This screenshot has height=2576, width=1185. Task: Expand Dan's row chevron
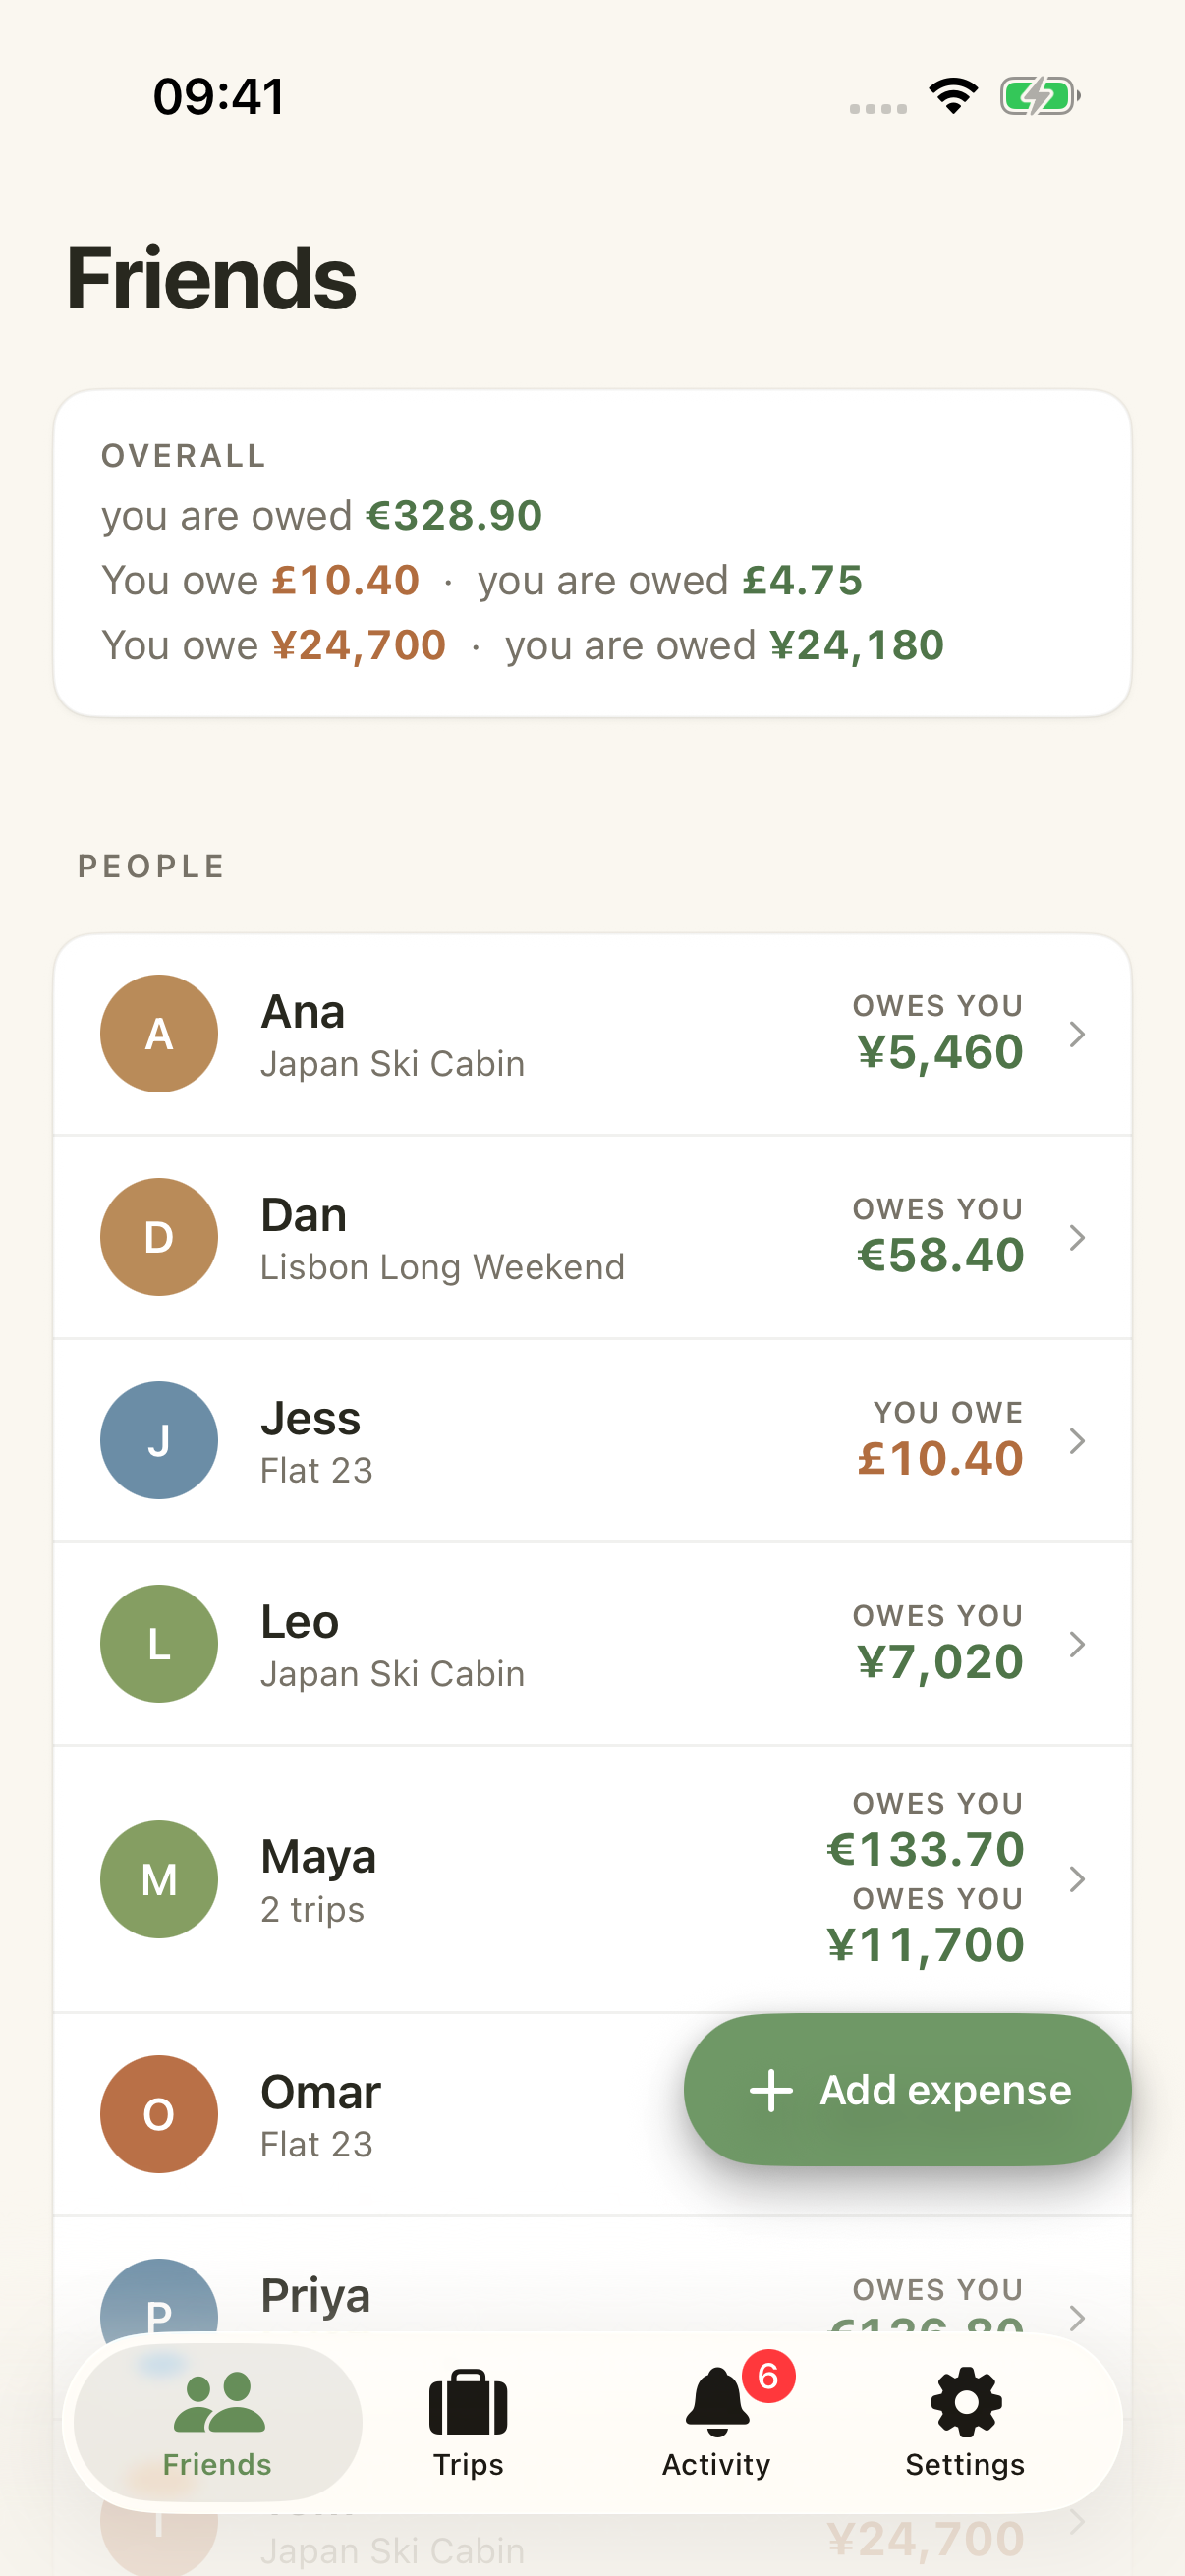[x=1077, y=1237]
